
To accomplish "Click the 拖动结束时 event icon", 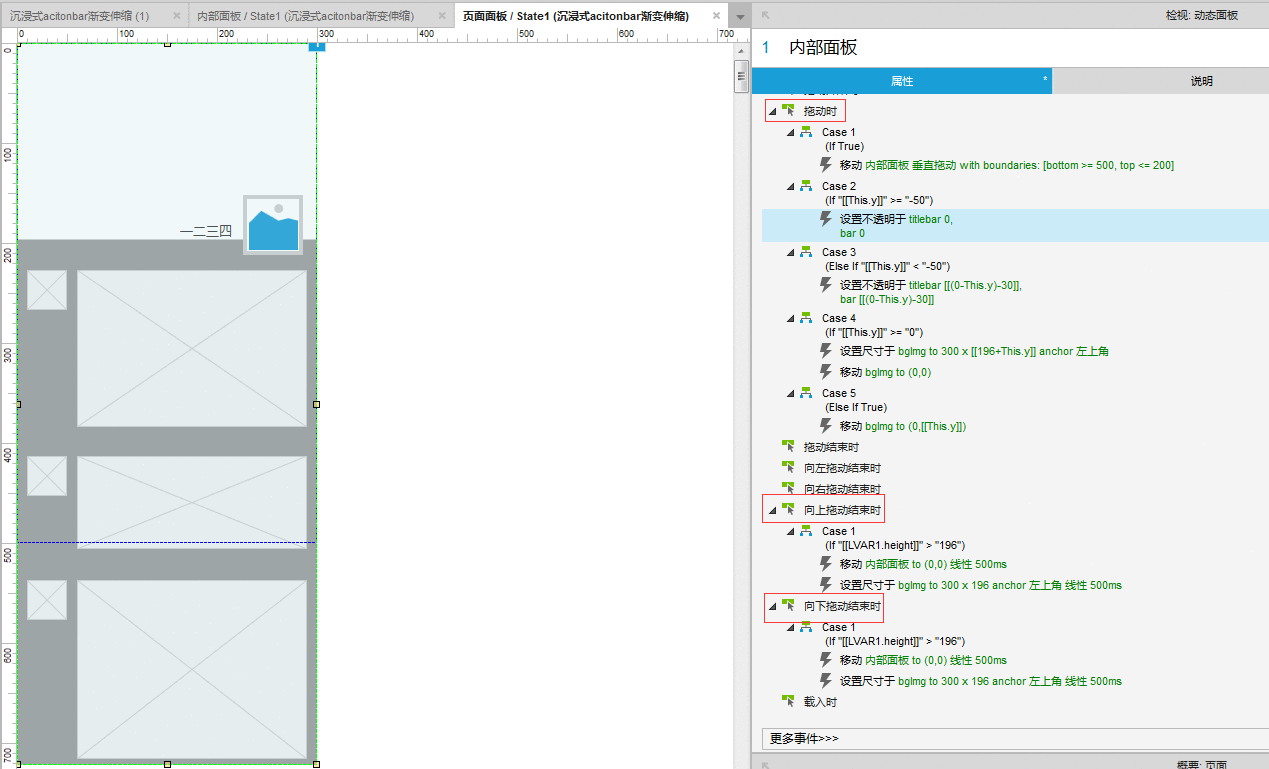I will (x=789, y=447).
